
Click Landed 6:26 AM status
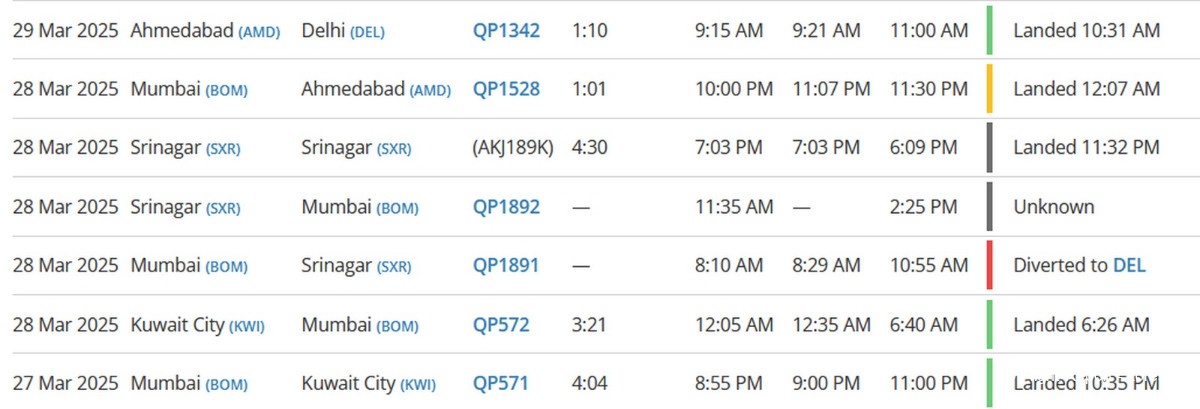[1081, 325]
